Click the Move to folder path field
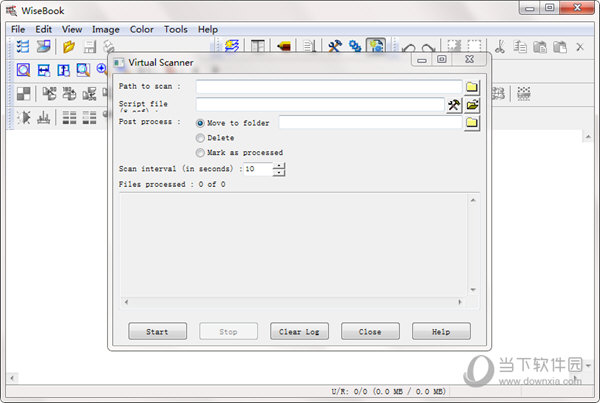 [x=370, y=122]
